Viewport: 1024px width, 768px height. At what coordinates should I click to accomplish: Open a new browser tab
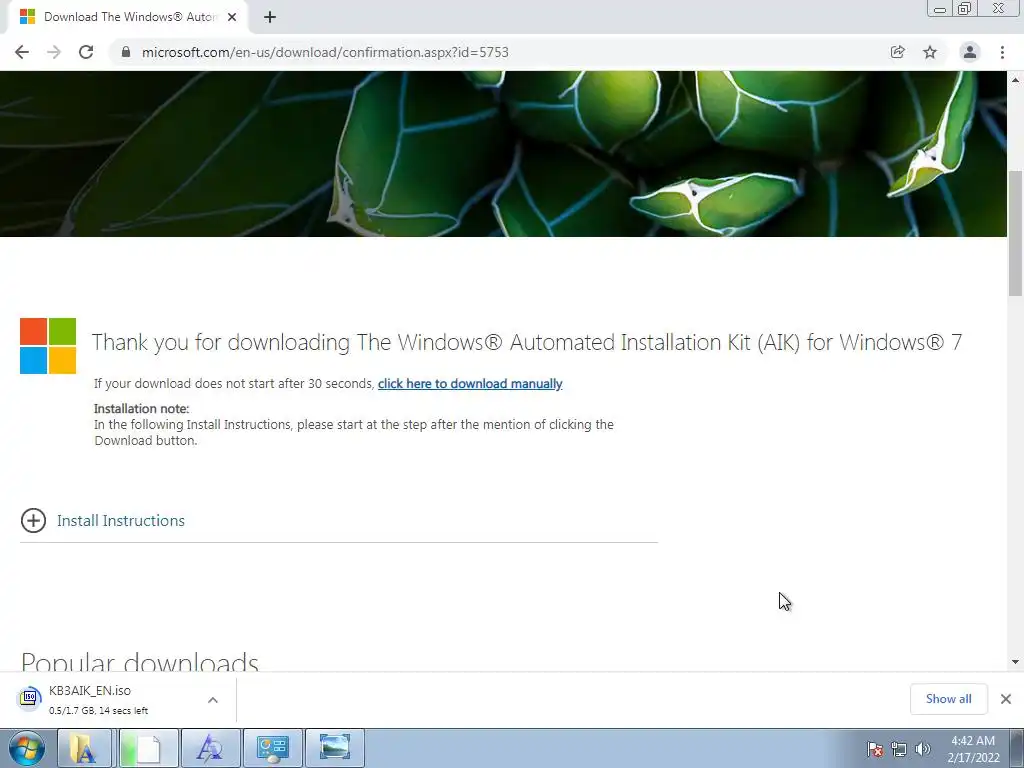[x=270, y=17]
